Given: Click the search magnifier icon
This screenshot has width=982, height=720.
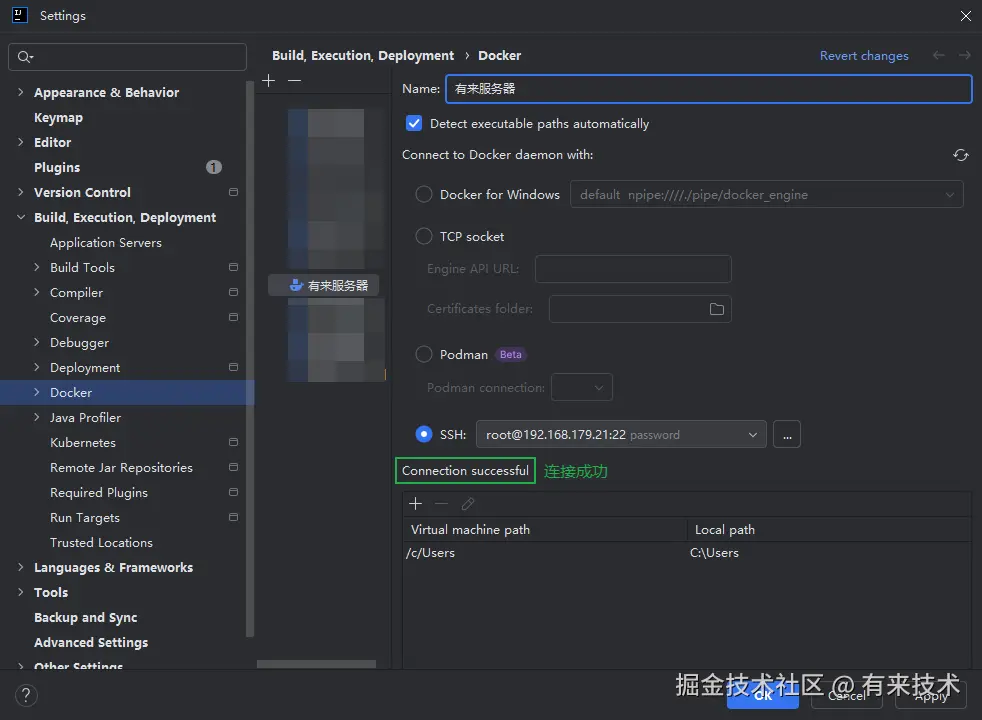Looking at the screenshot, I should coord(24,57).
